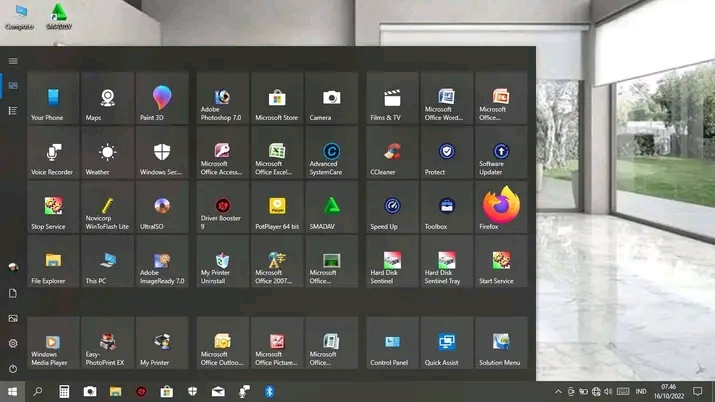
Task: Click the Bluetooth taskbar icon
Action: (269, 392)
